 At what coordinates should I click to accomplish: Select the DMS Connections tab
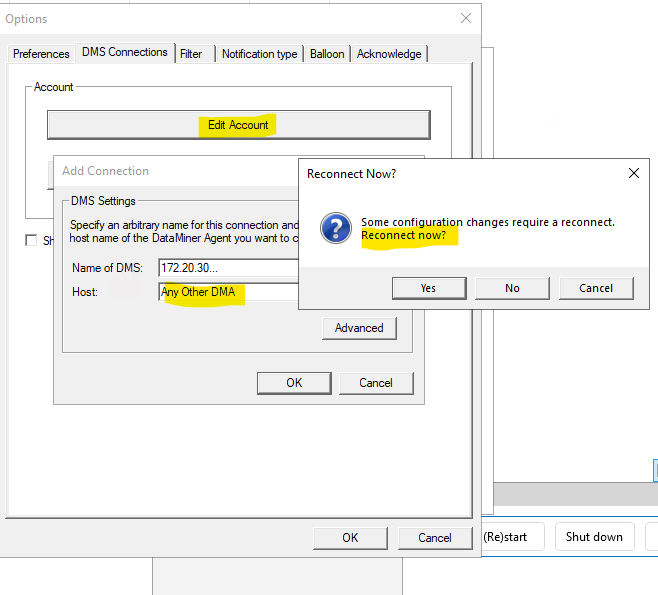point(124,52)
